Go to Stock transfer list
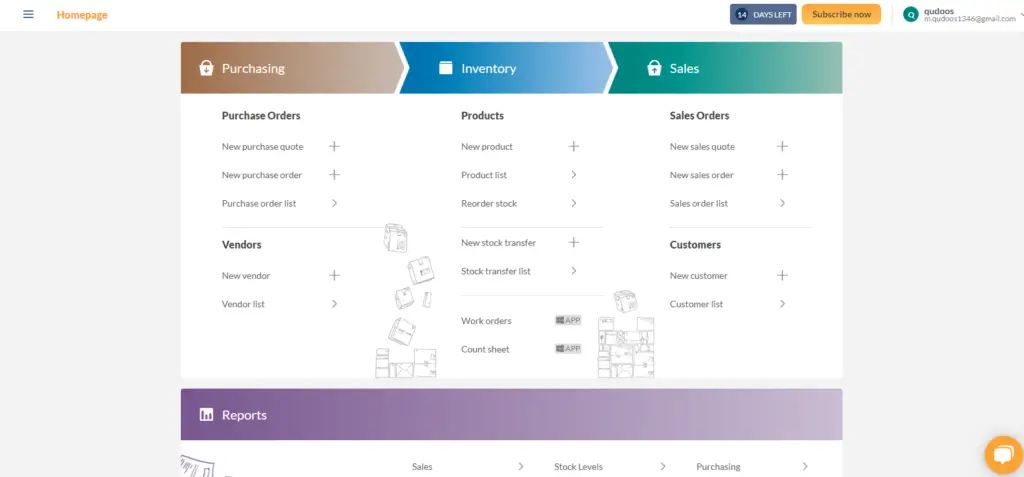The width and height of the screenshot is (1024, 477). 496,271
